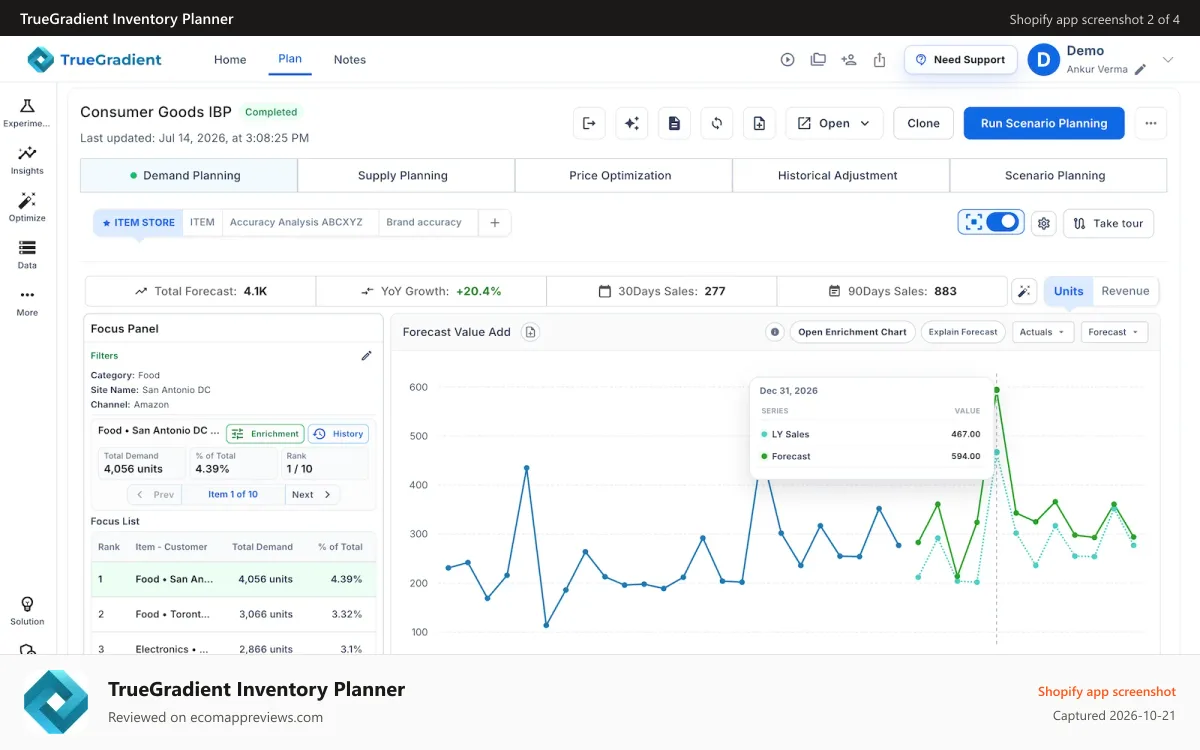This screenshot has width=1200, height=750.
Task: Click the Total Forecast 4.1K metric card
Action: (200, 291)
